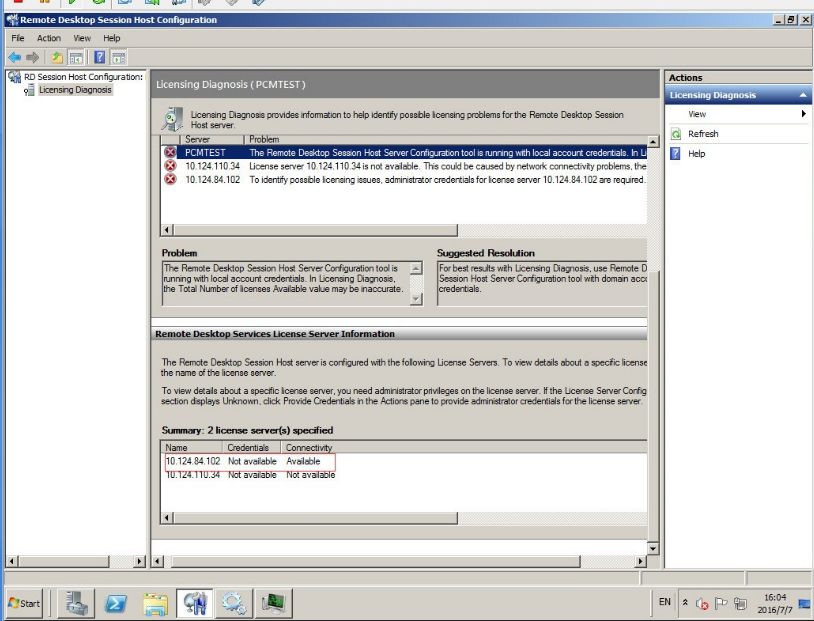Viewport: 814px width, 621px height.
Task: Click Help in the Actions pane
Action: coord(696,154)
